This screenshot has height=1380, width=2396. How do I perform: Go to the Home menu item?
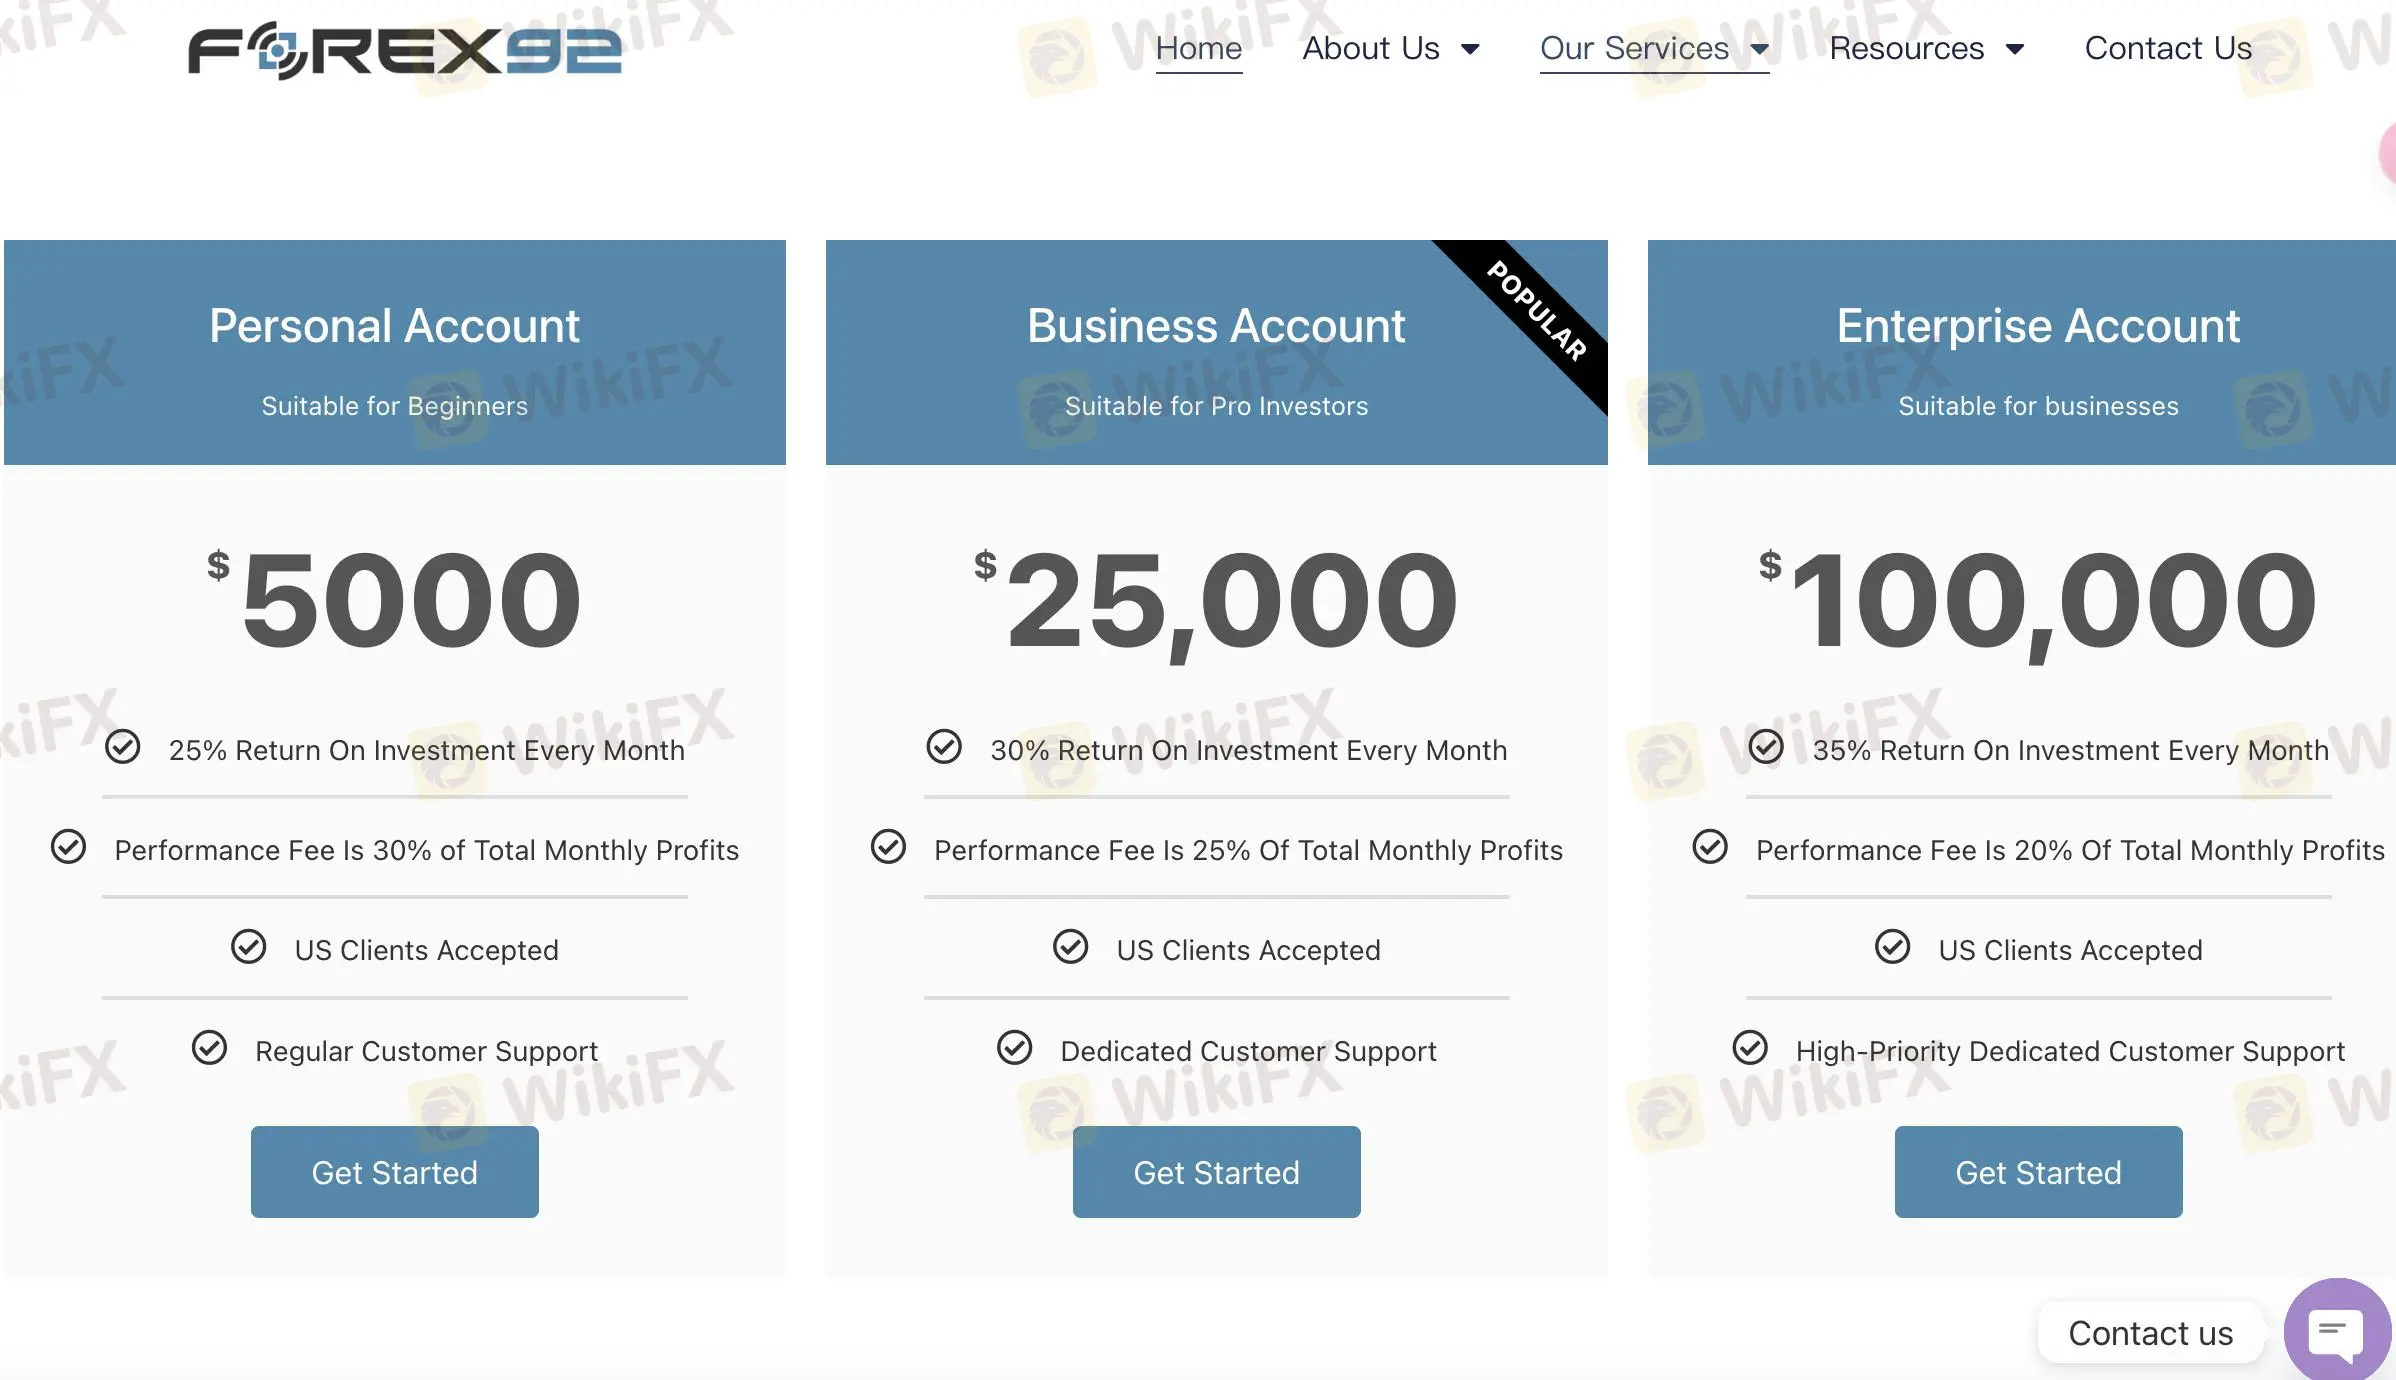pyautogui.click(x=1198, y=48)
